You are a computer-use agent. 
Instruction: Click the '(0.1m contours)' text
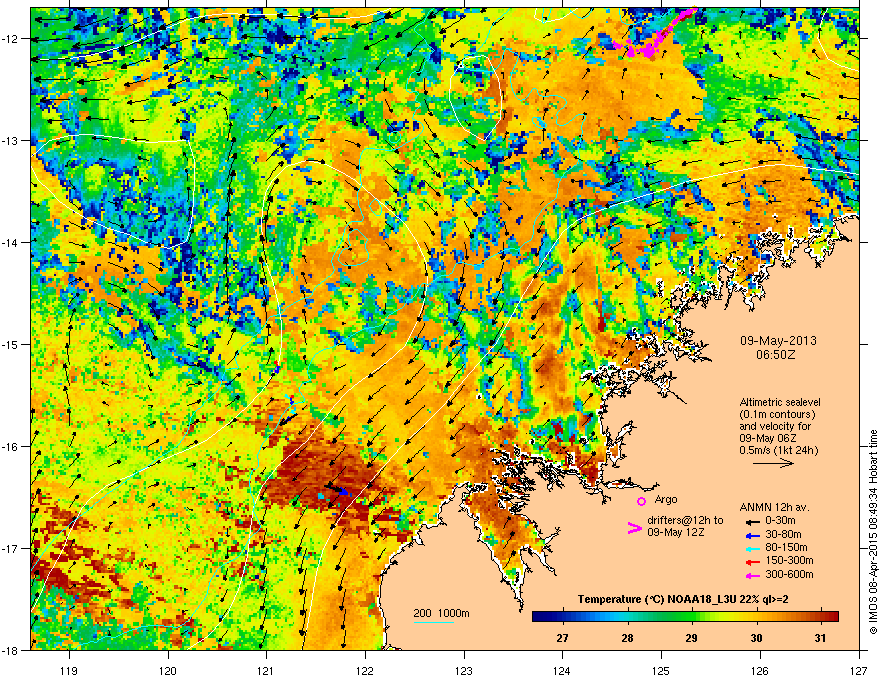point(777,415)
